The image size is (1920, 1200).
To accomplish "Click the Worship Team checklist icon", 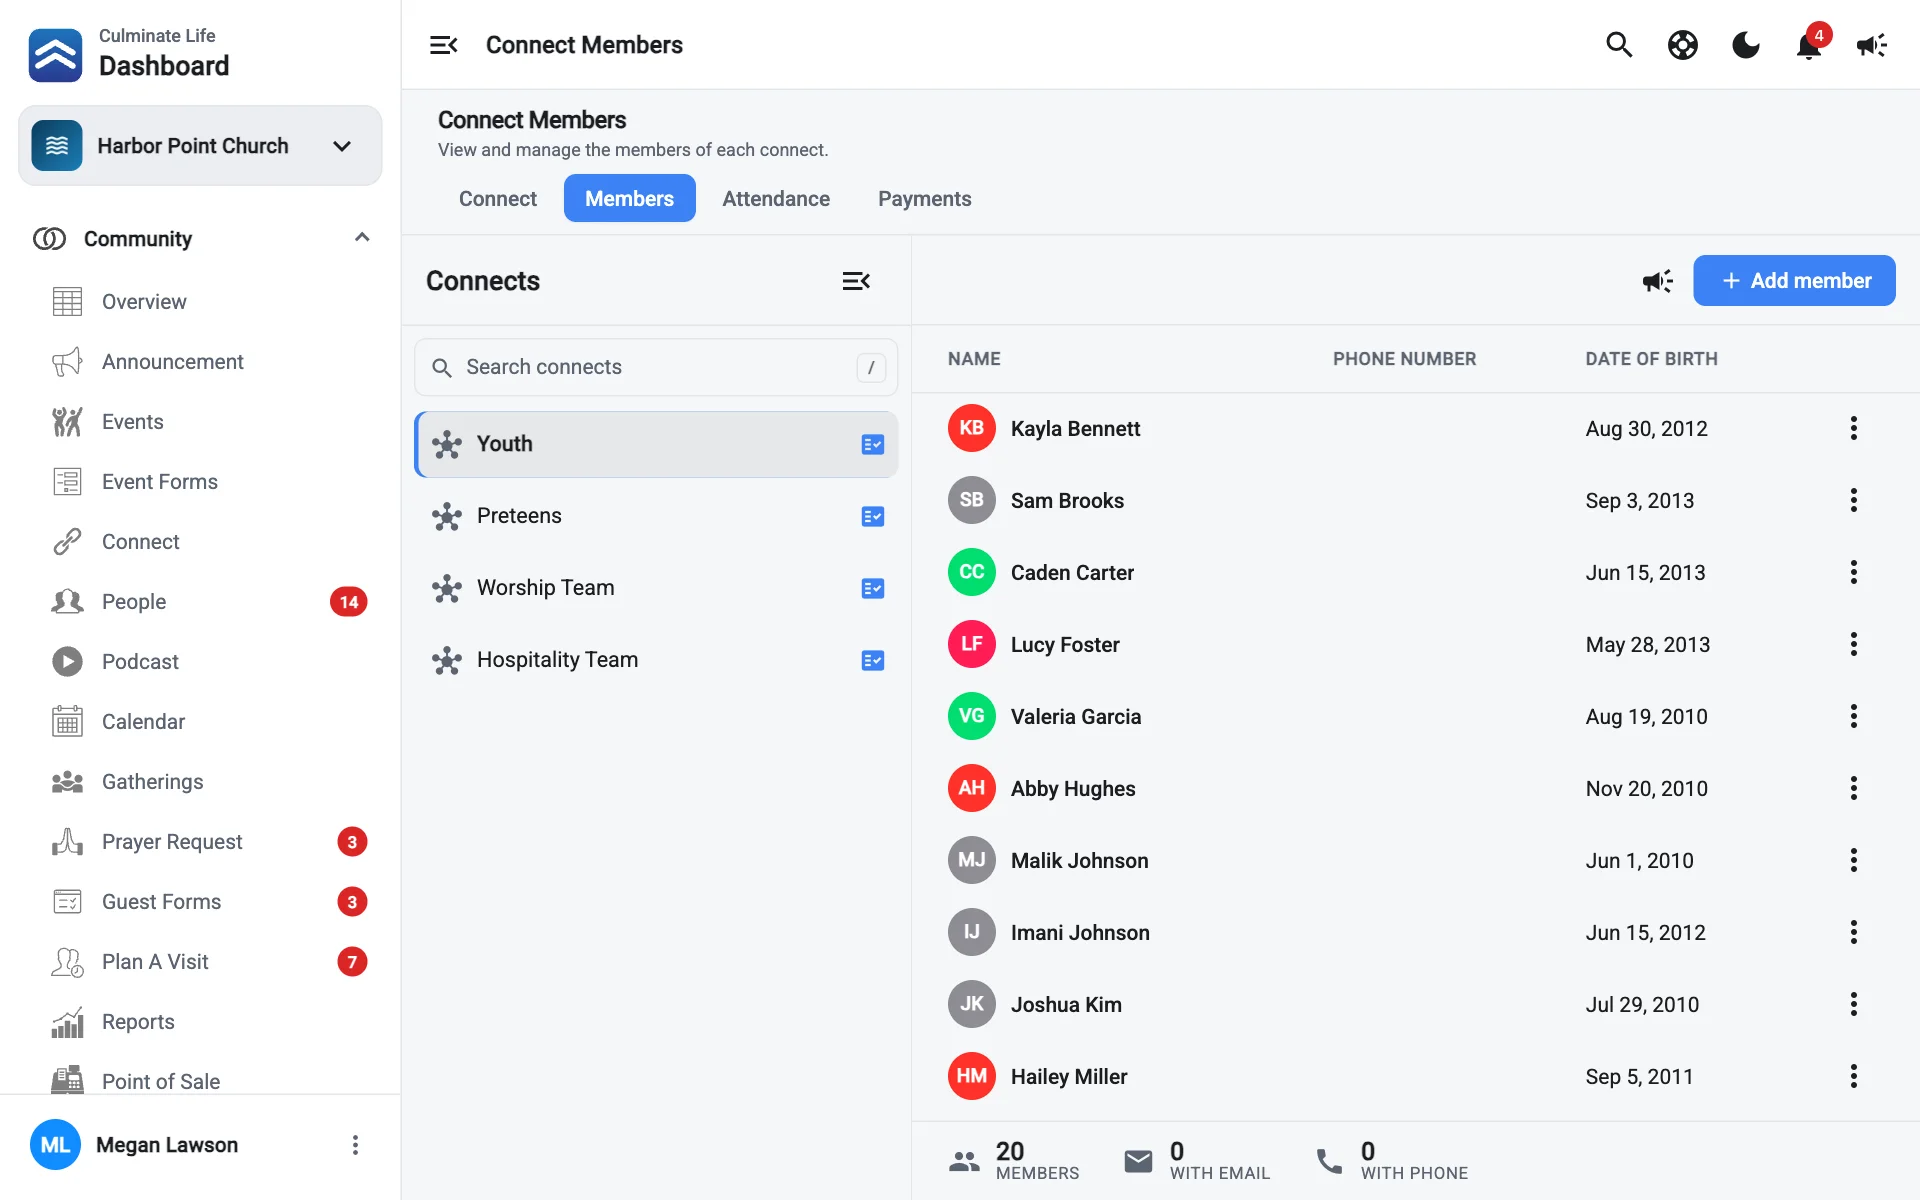I will (x=873, y=588).
